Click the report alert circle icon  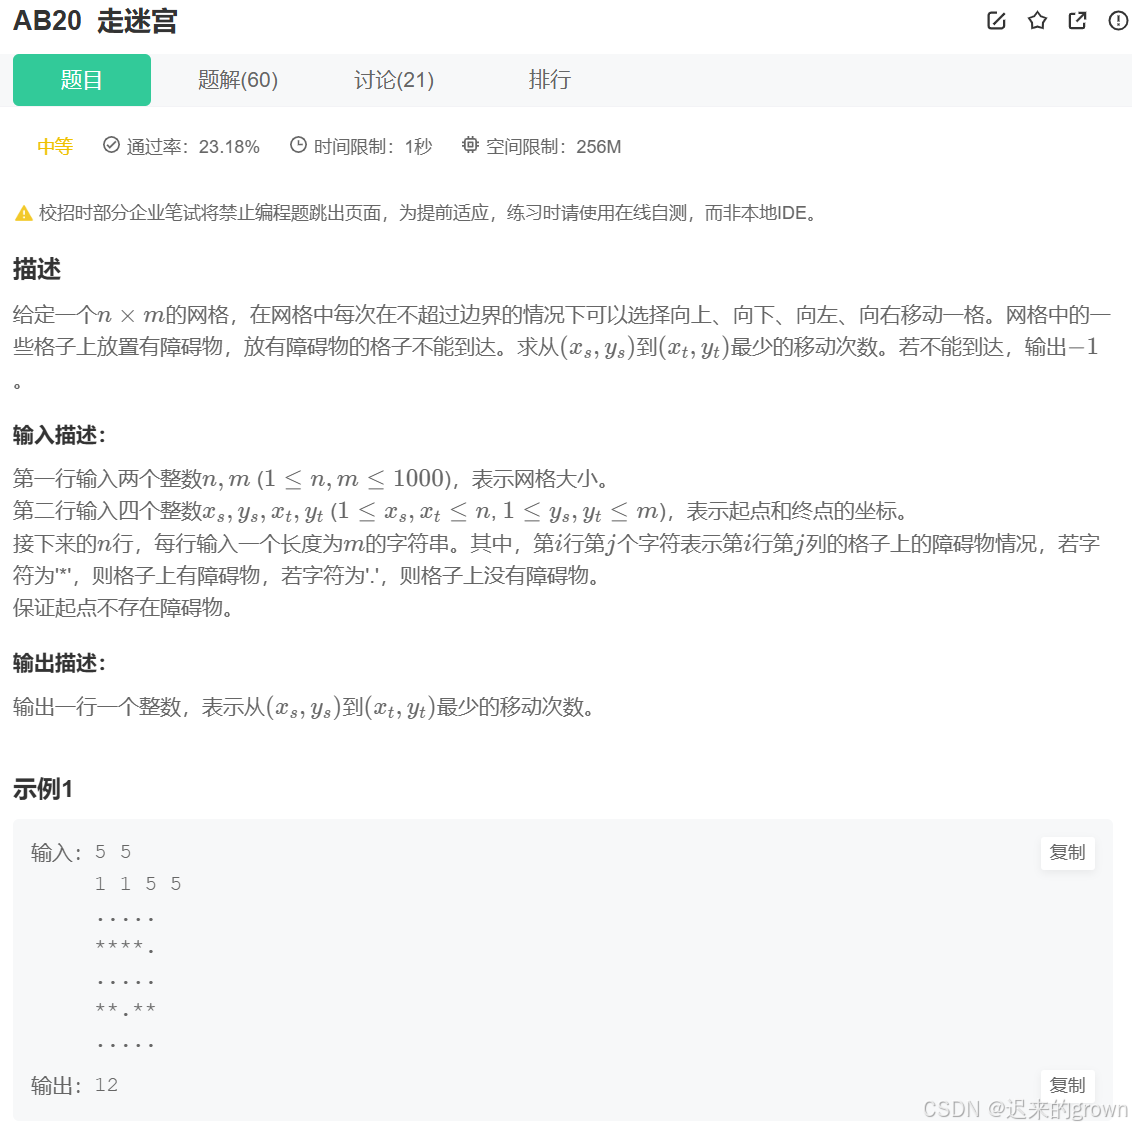(x=1118, y=21)
